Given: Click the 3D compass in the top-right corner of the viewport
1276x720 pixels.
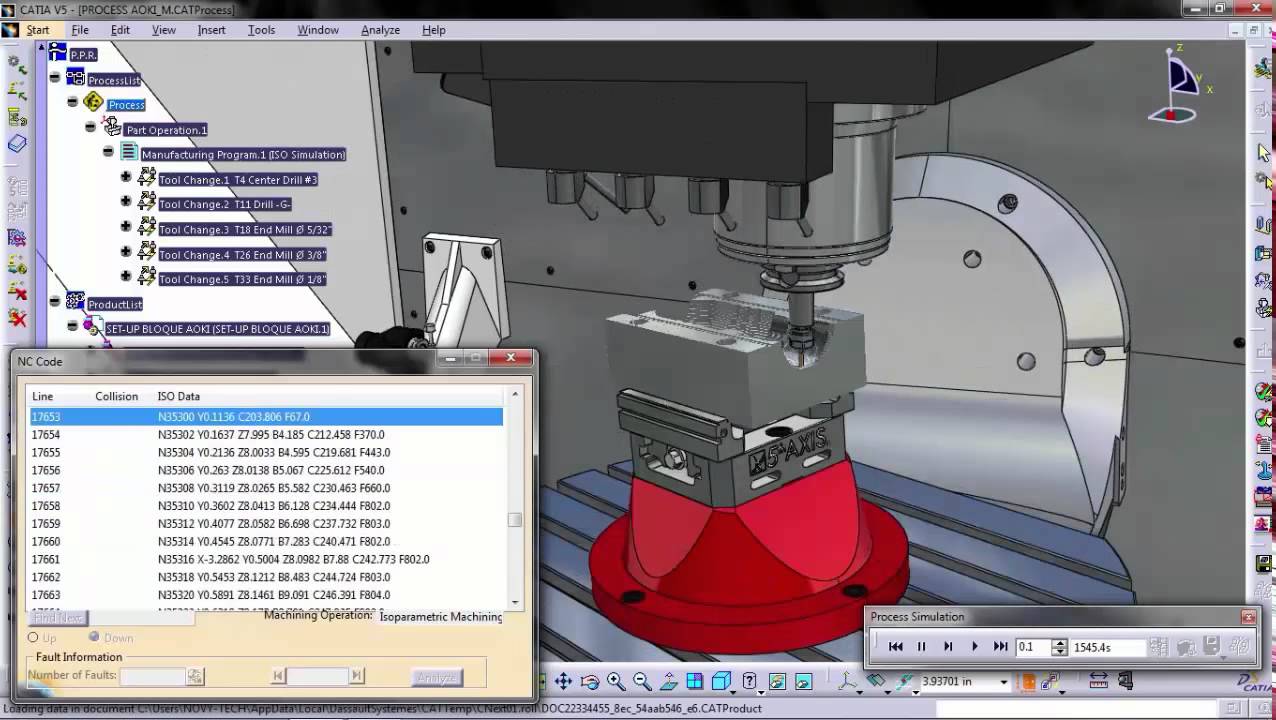Looking at the screenshot, I should pyautogui.click(x=1183, y=85).
